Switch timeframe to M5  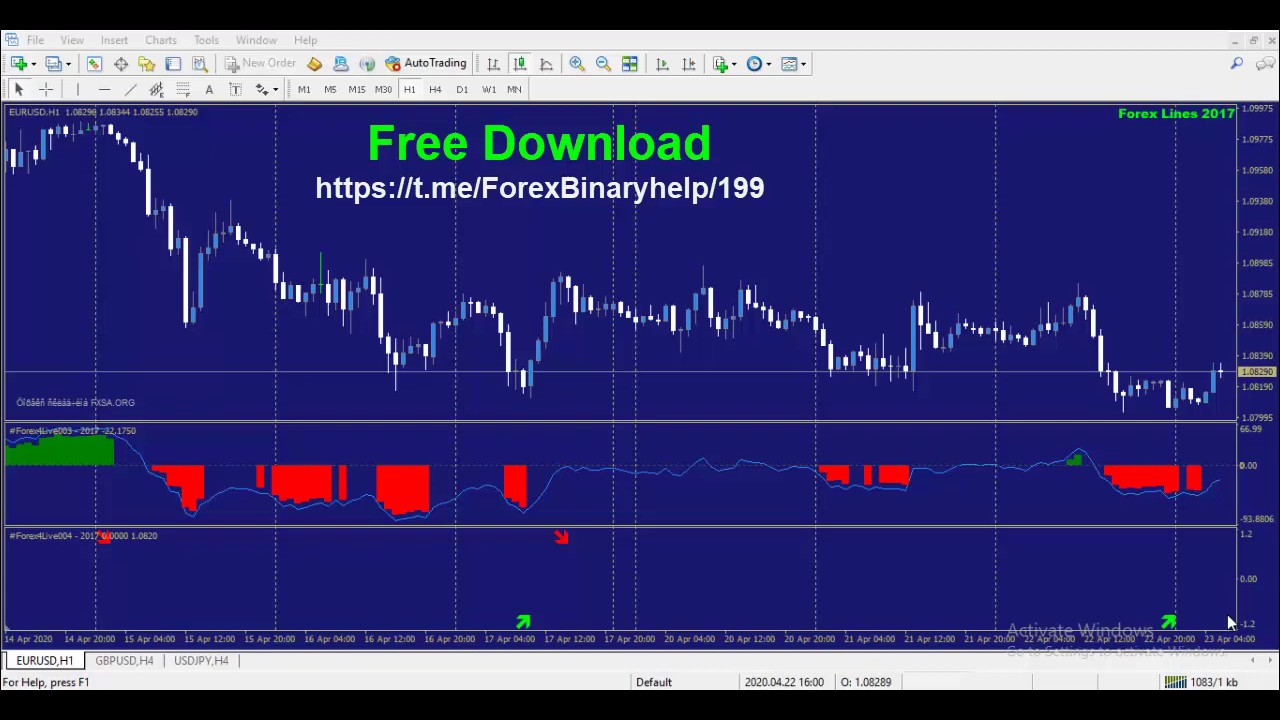point(330,90)
